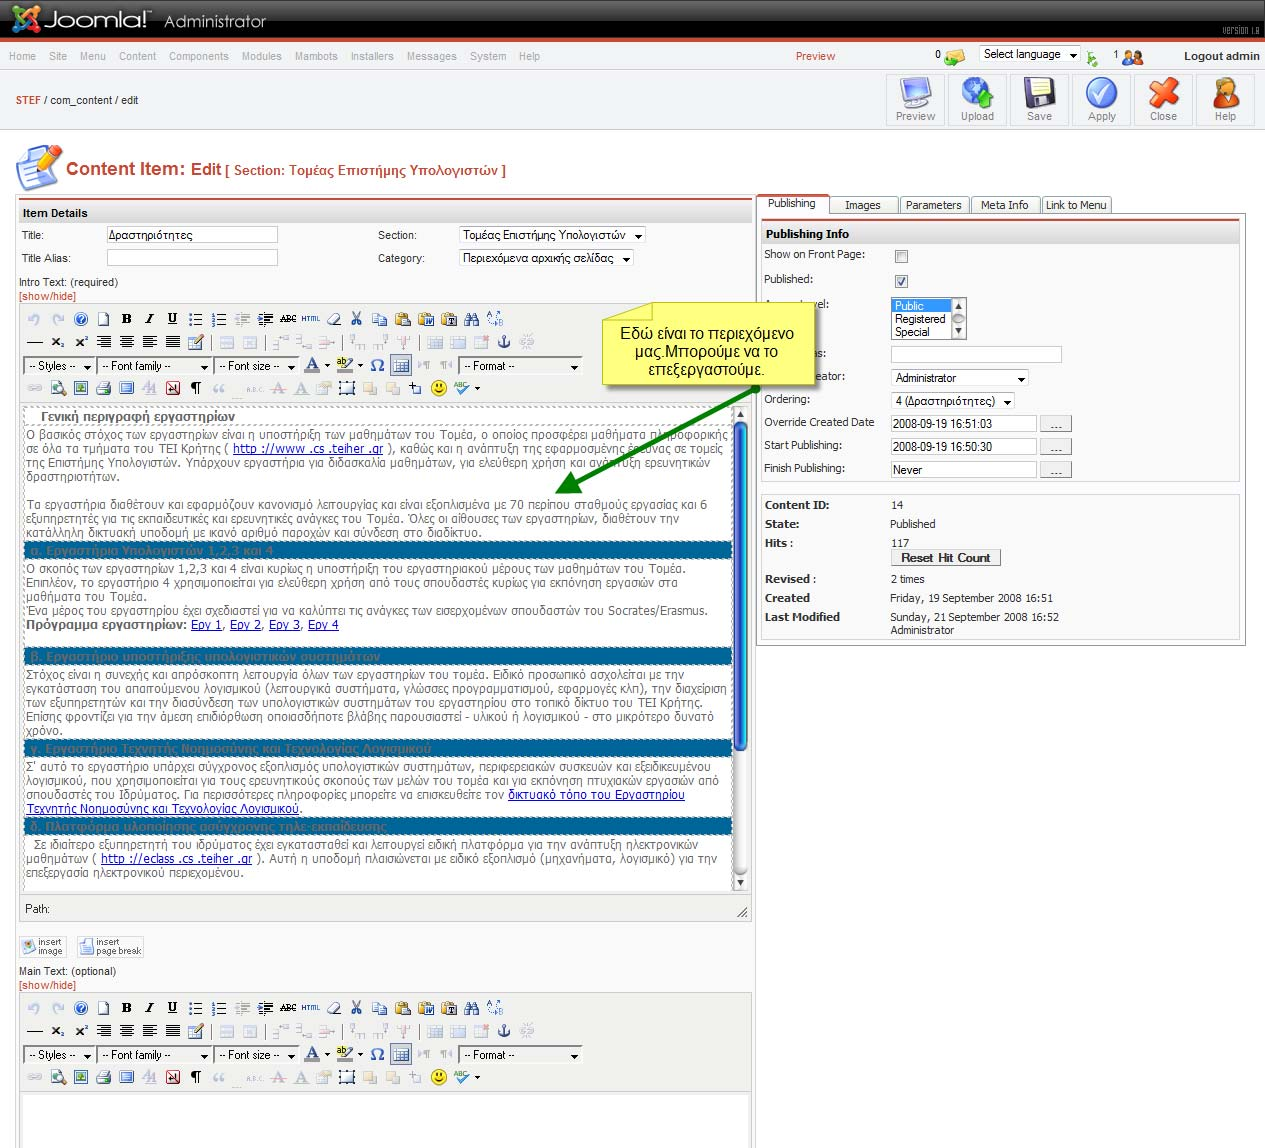Click the superscript icon in Intro Text editor

(81, 342)
